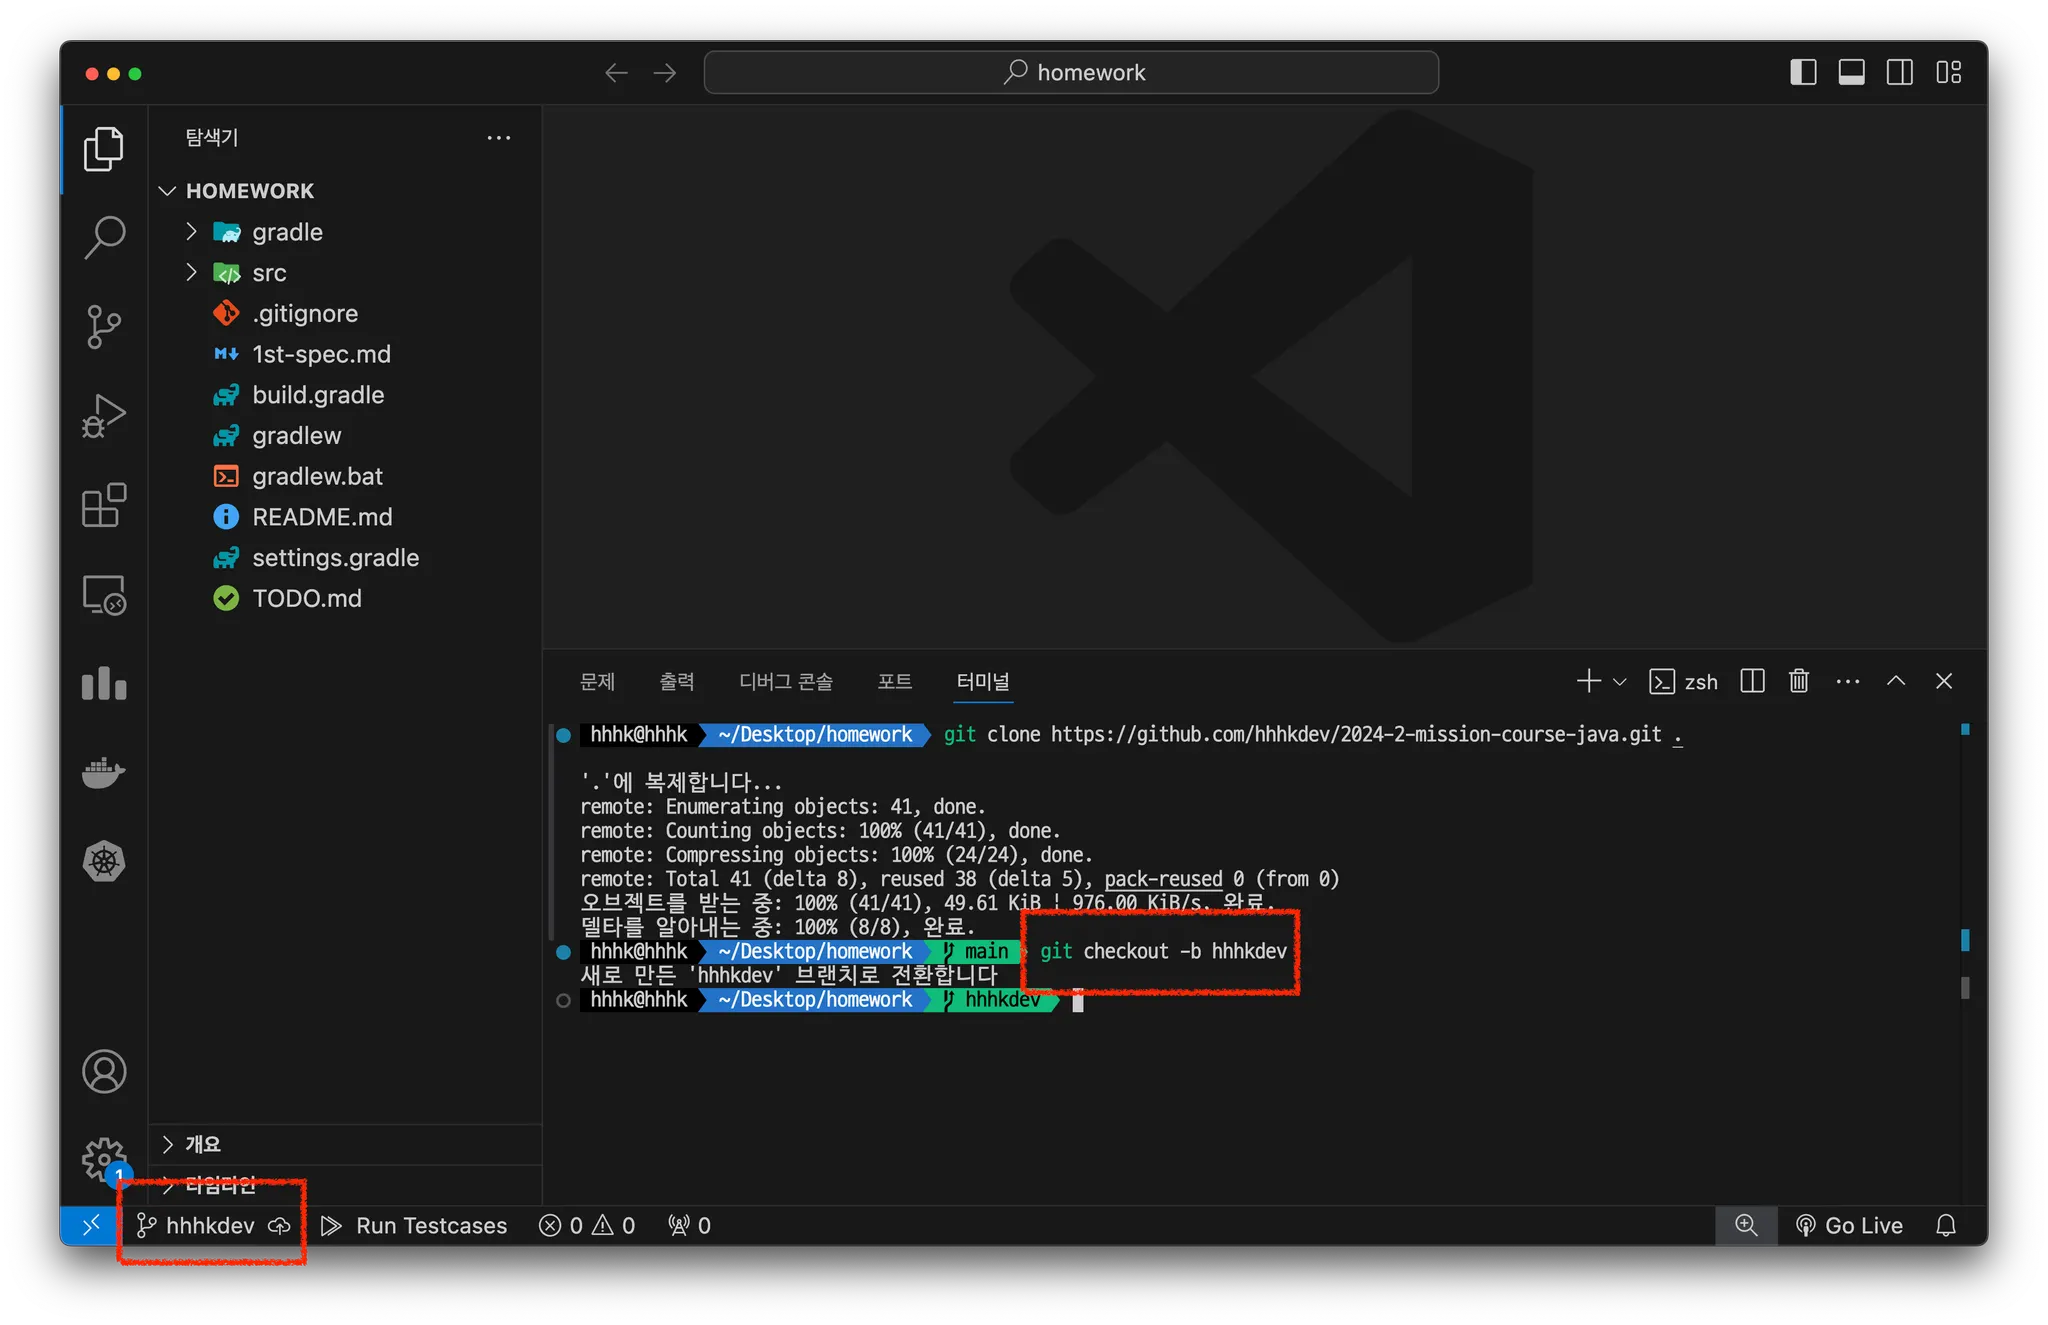The image size is (2048, 1325).
Task: Expand the gradle folder
Action: click(x=287, y=232)
